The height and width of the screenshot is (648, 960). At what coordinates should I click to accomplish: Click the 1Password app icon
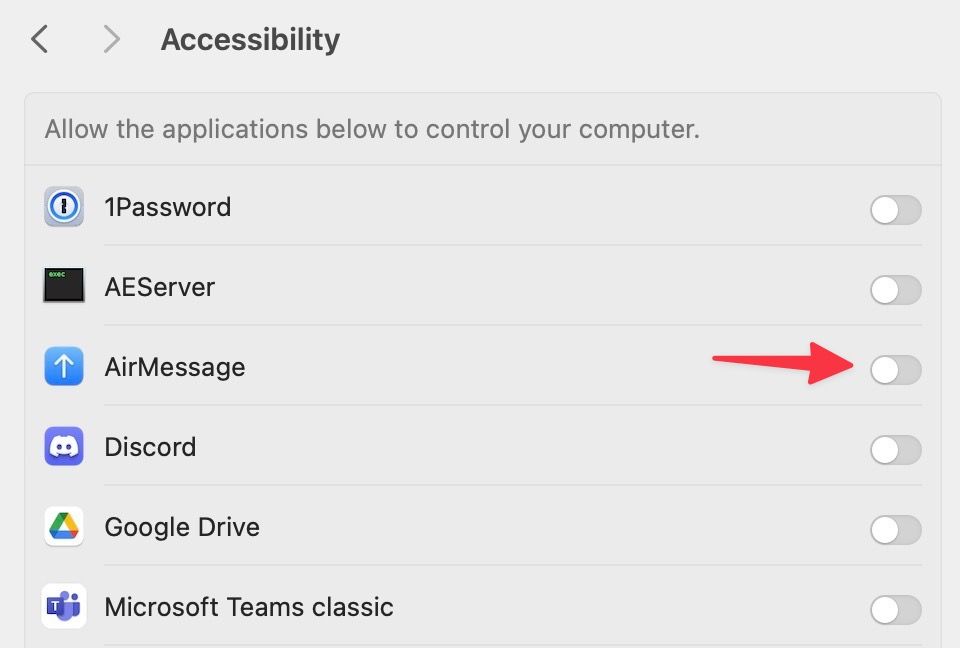tap(63, 207)
